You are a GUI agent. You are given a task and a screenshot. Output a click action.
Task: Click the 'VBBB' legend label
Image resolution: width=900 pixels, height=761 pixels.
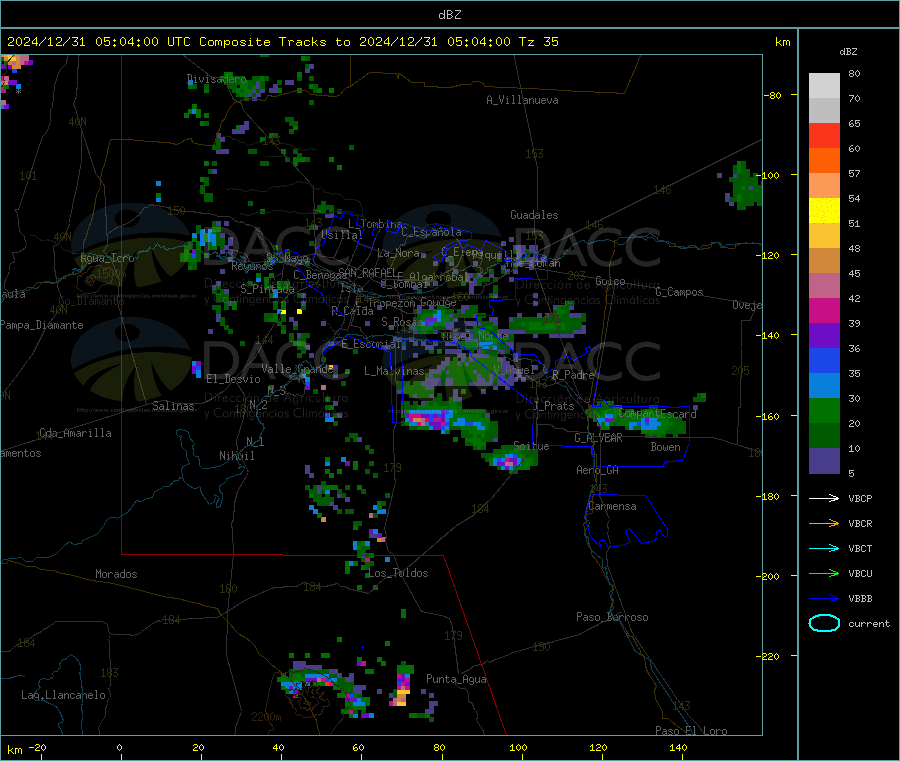(x=860, y=598)
